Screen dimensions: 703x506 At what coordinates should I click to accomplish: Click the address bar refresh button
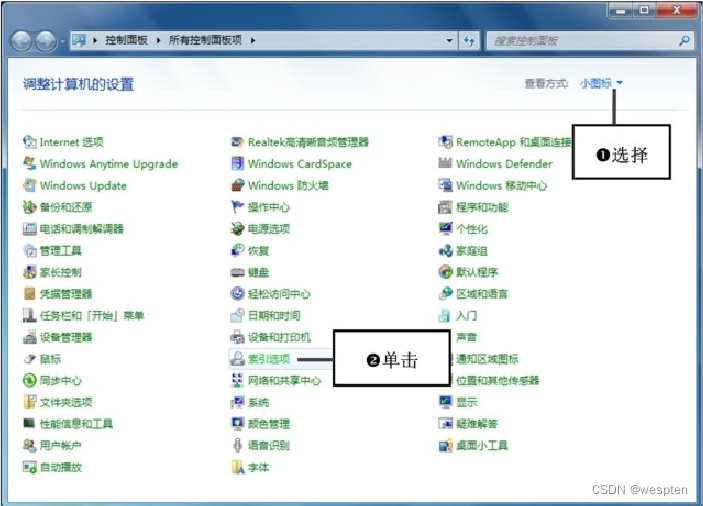469,41
